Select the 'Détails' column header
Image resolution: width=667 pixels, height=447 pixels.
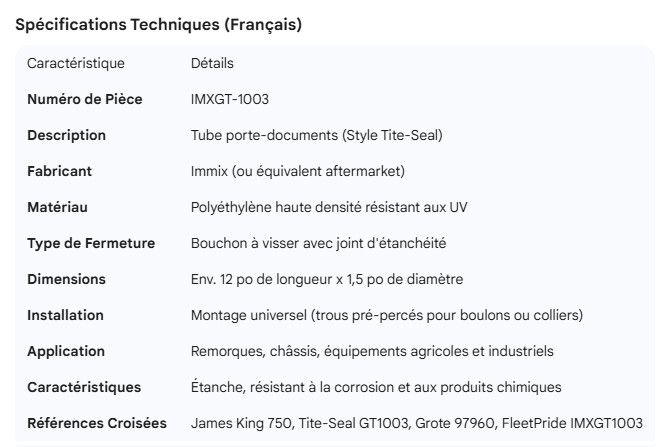(x=212, y=63)
